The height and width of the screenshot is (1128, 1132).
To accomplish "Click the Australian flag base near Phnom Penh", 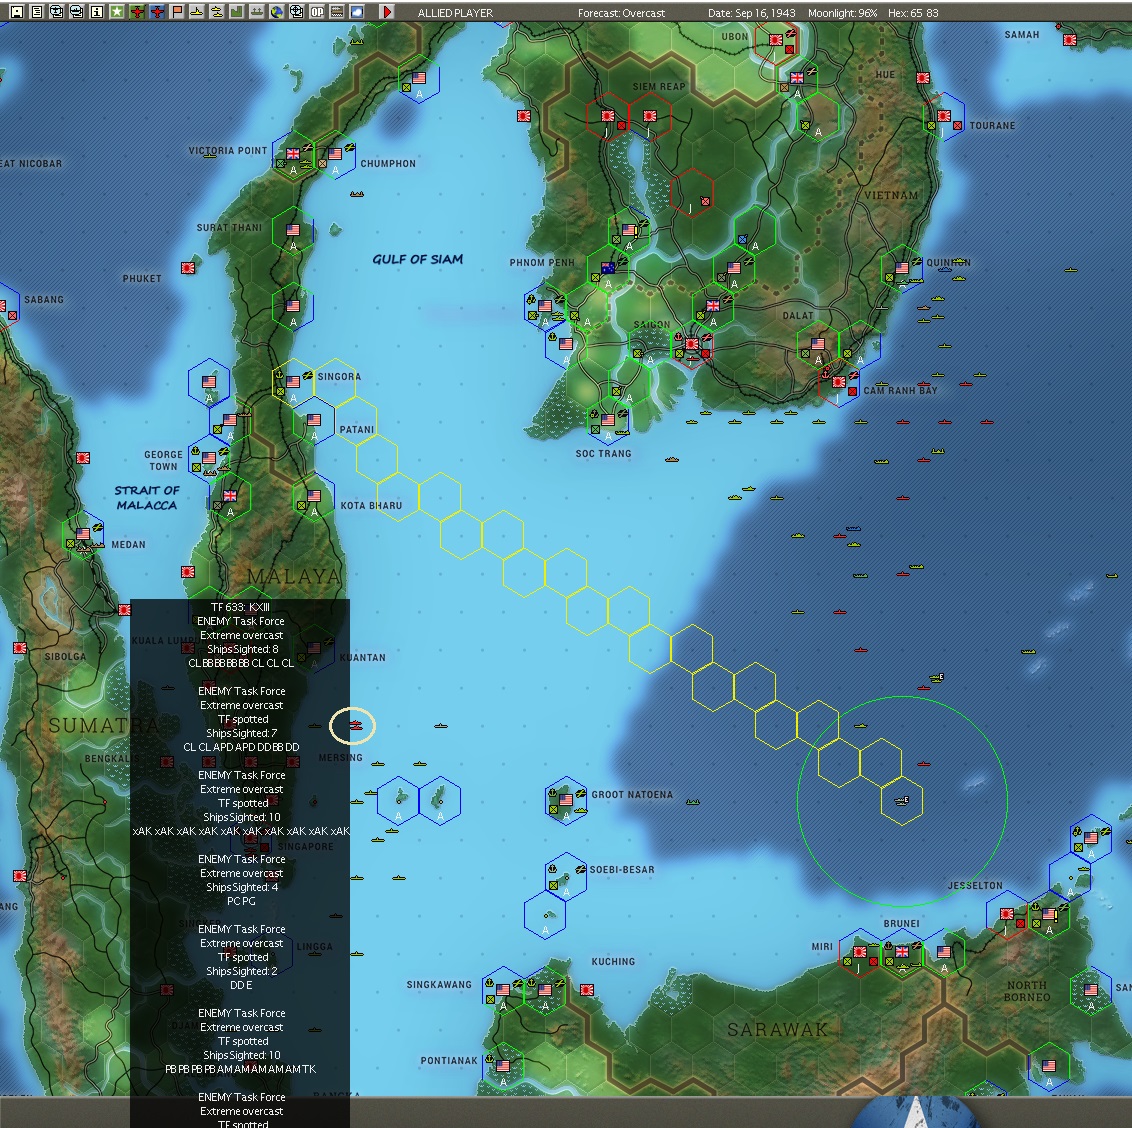I will pyautogui.click(x=608, y=268).
